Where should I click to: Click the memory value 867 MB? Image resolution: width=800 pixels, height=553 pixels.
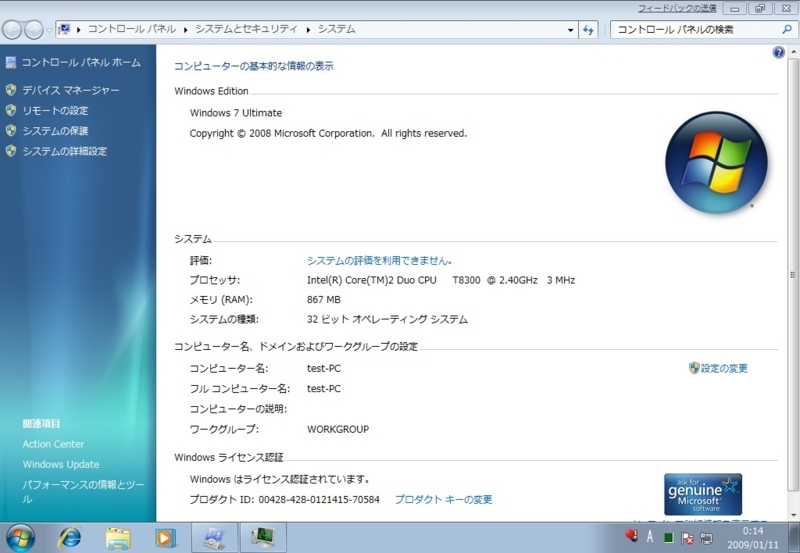point(323,299)
